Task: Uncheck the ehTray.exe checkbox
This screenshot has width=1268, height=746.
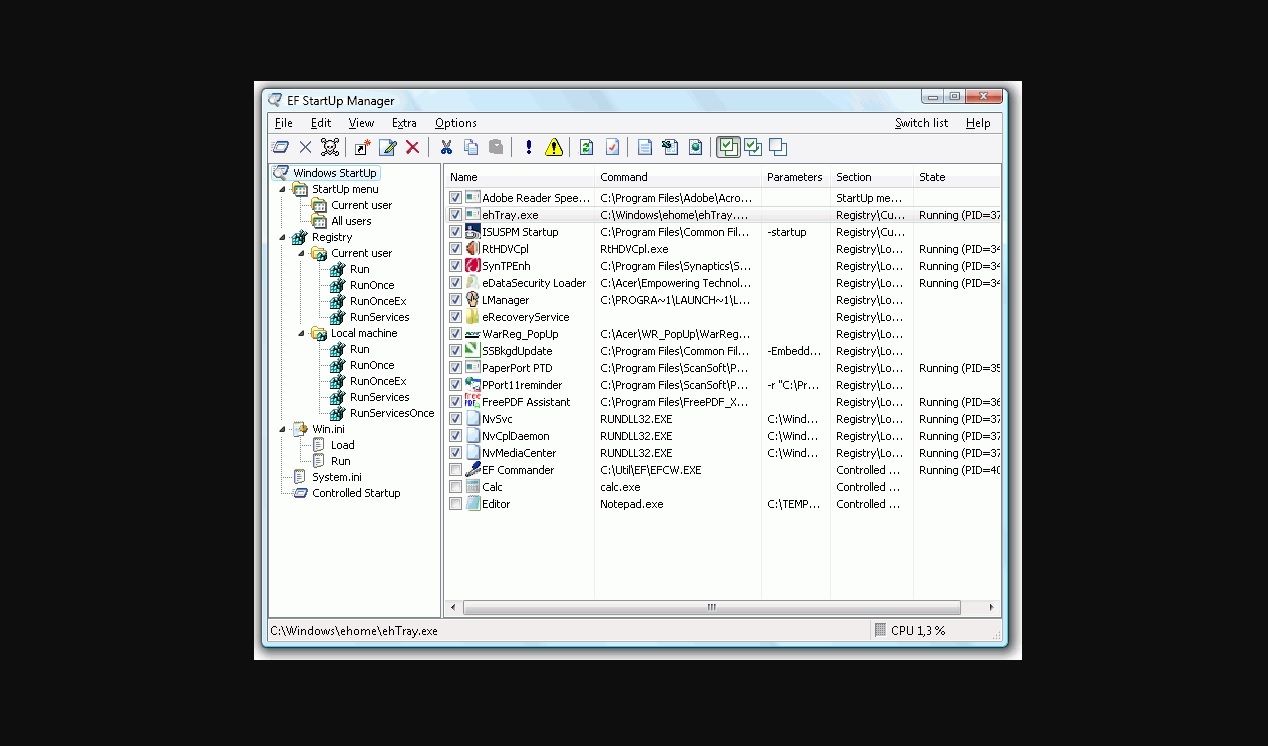Action: 456,215
